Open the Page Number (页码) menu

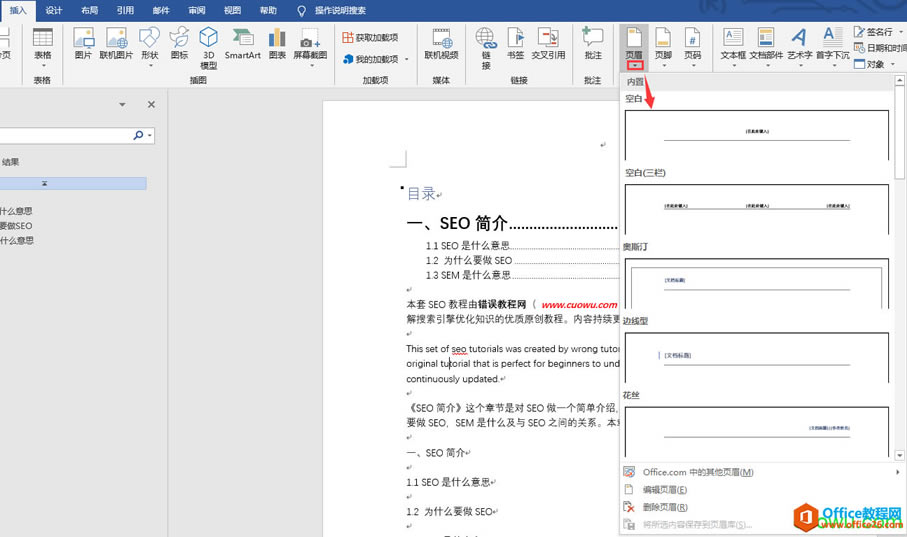coord(692,47)
